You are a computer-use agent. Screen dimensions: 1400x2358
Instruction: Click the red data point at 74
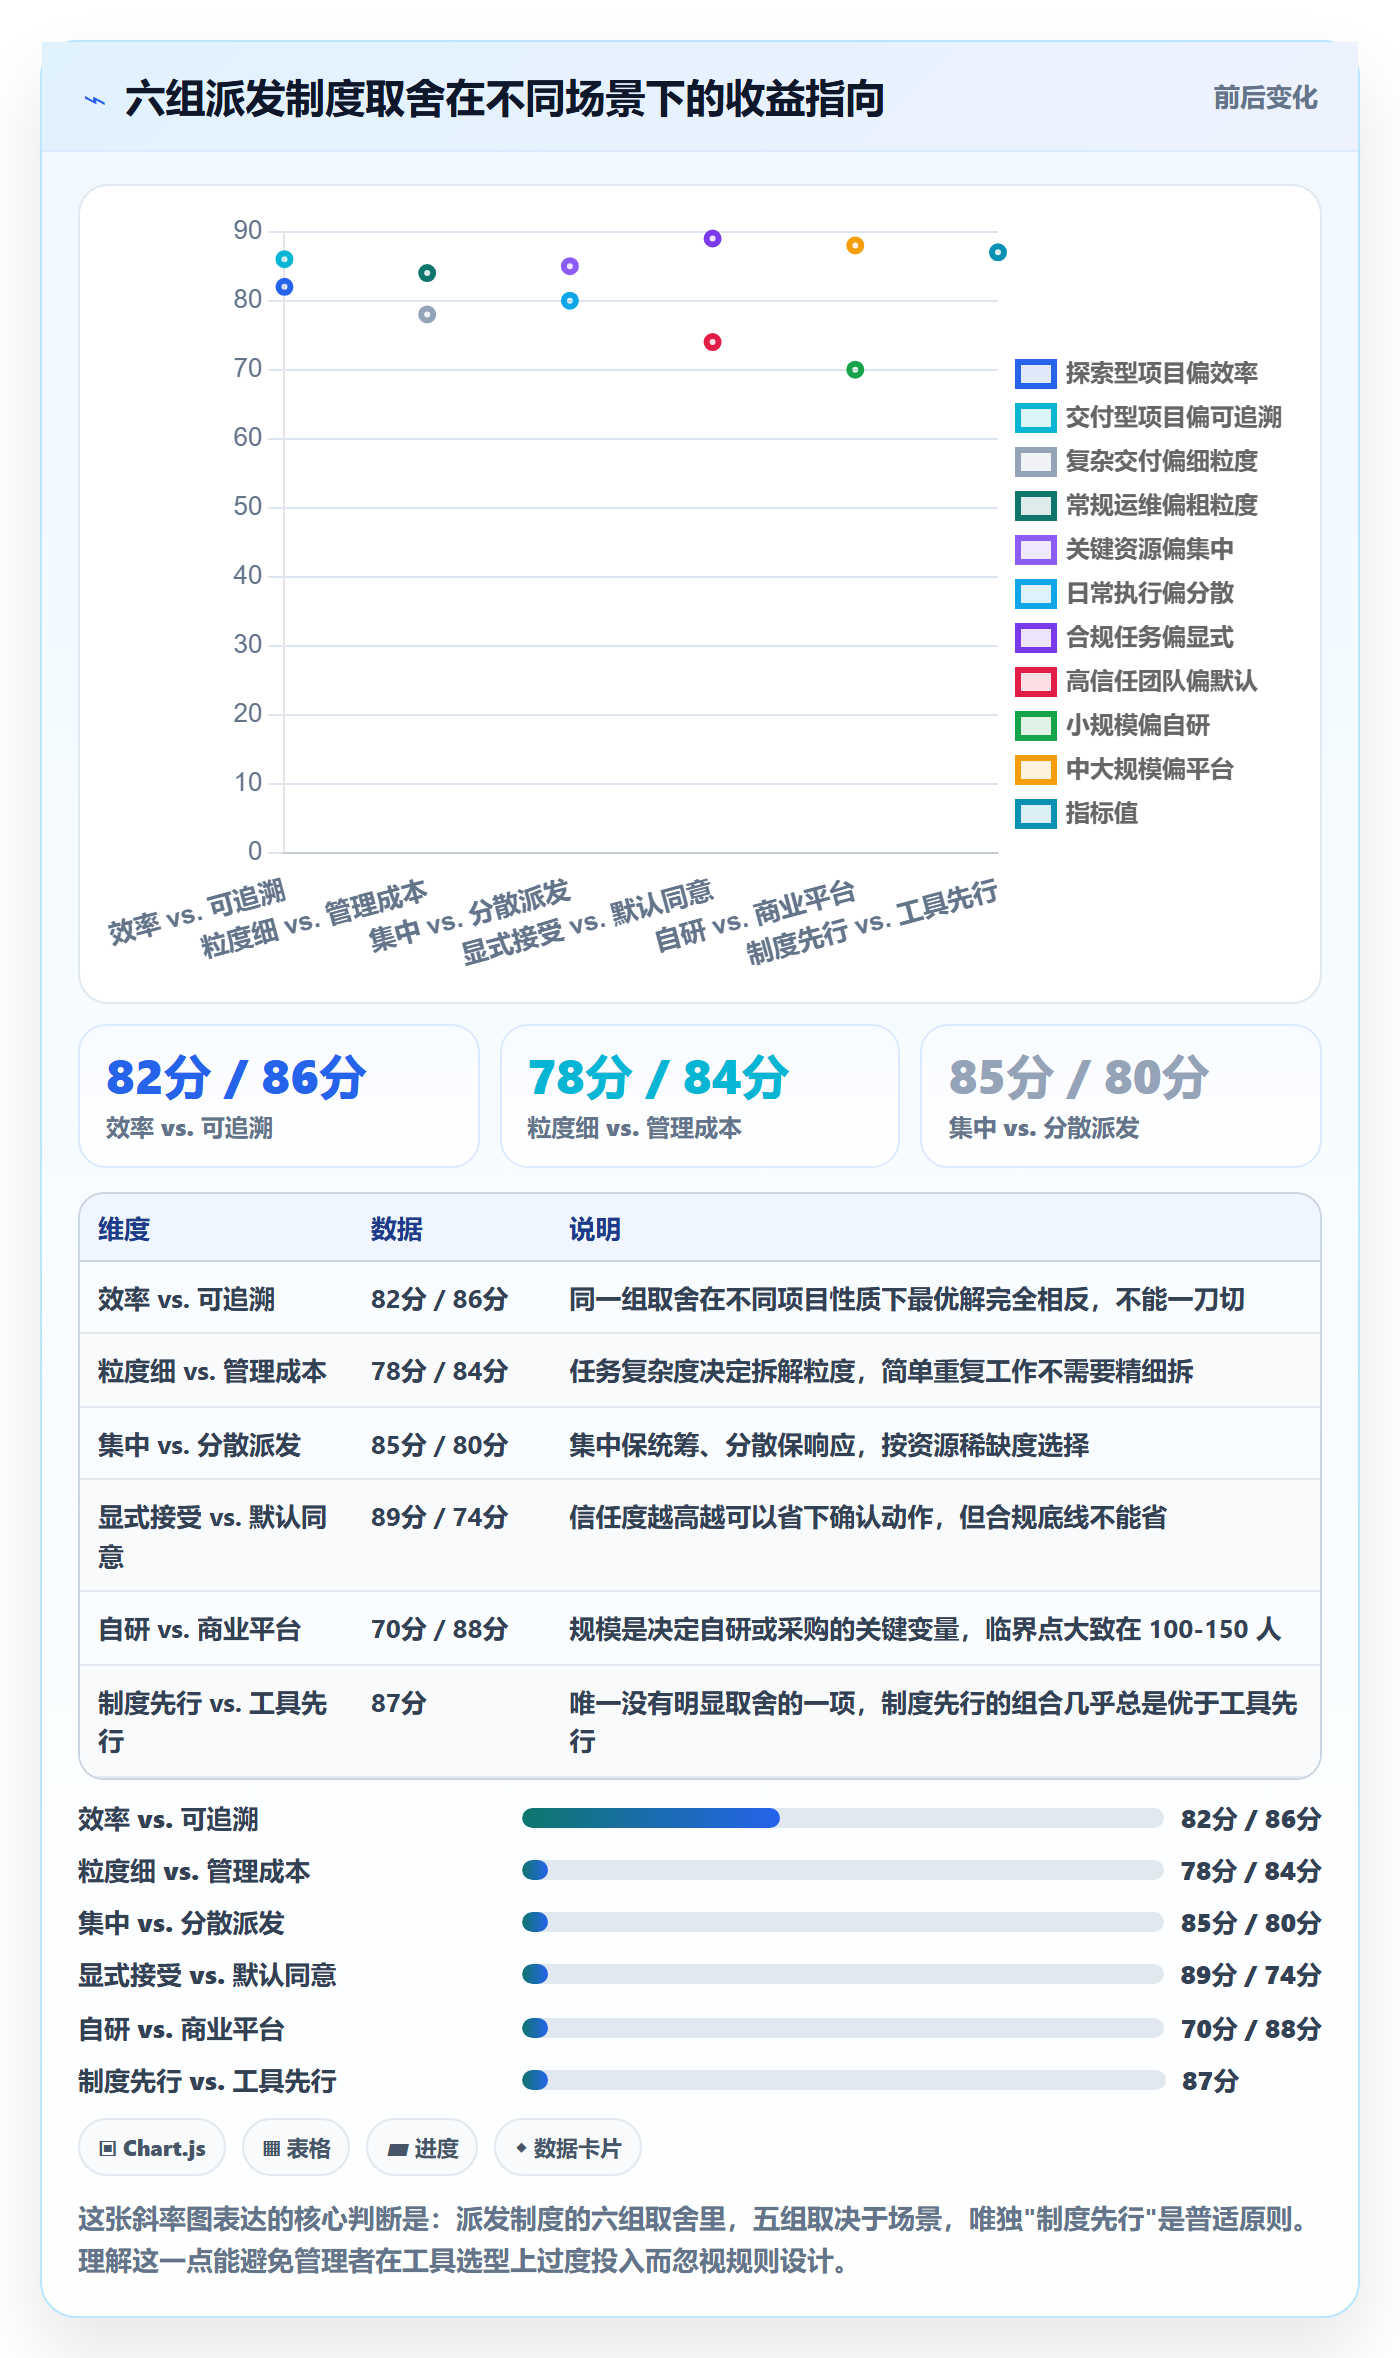(x=712, y=342)
